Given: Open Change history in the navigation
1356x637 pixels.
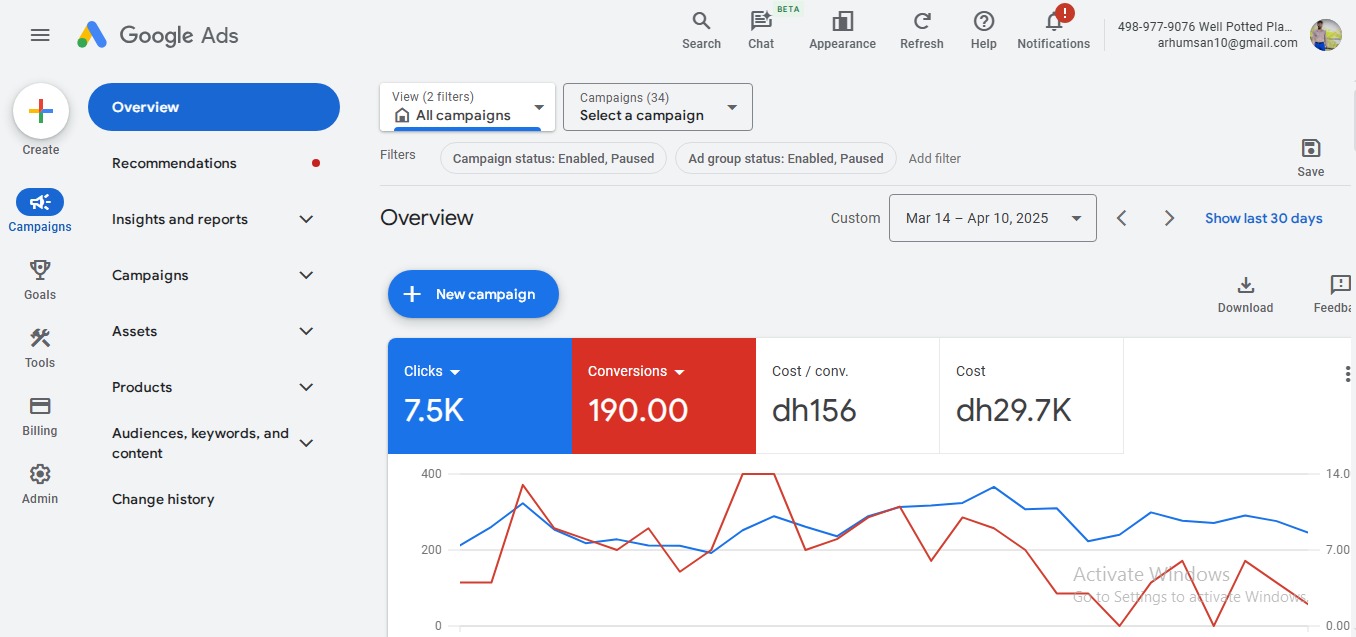Looking at the screenshot, I should [163, 499].
